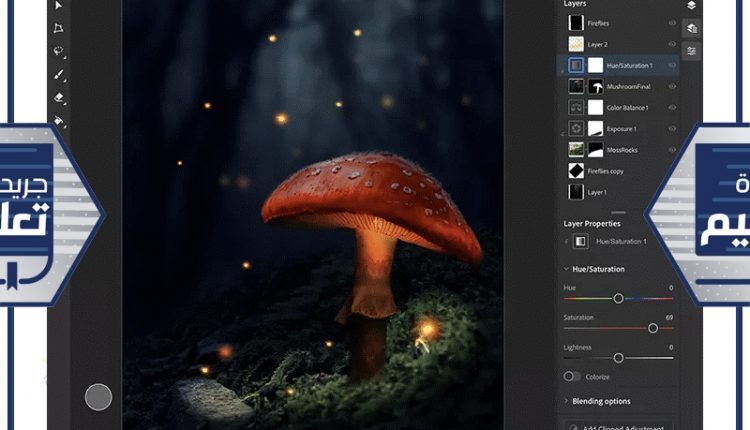Select the Move tool arrow
This screenshot has height=430, width=750.
pos(59,5)
